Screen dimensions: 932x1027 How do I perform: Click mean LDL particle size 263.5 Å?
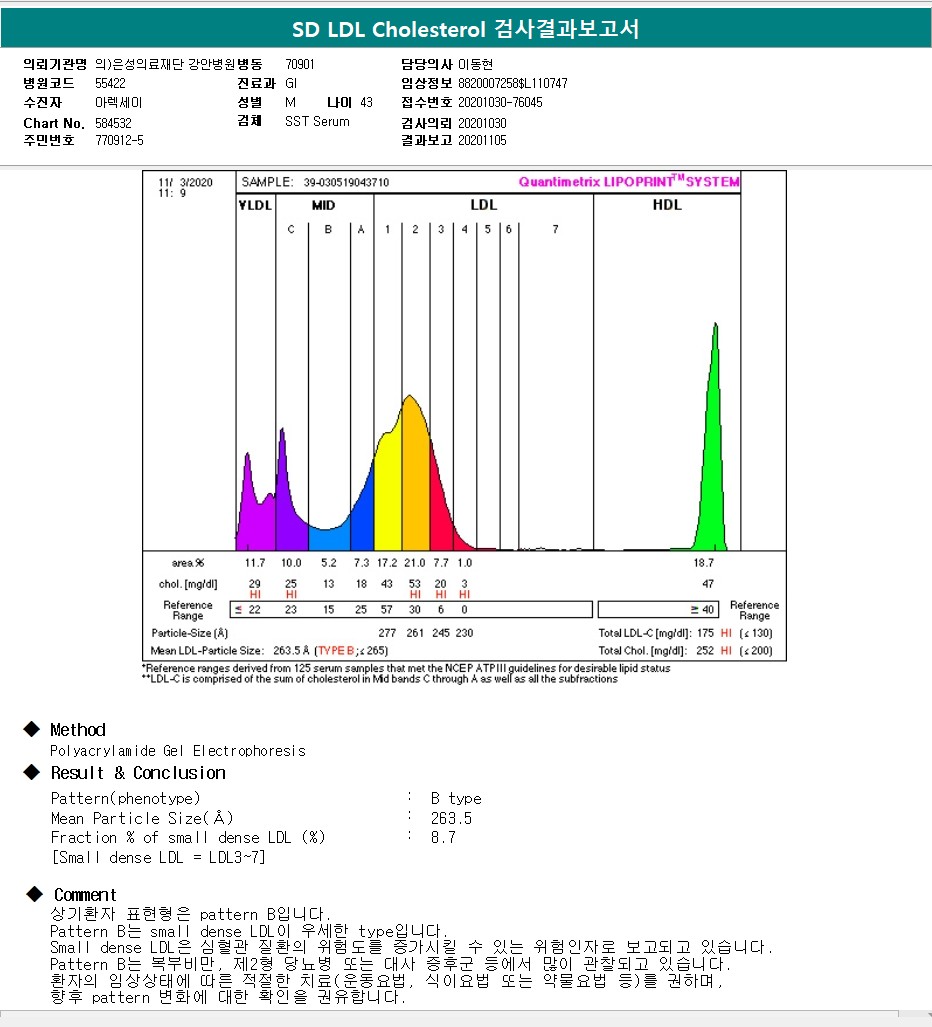pos(291,650)
